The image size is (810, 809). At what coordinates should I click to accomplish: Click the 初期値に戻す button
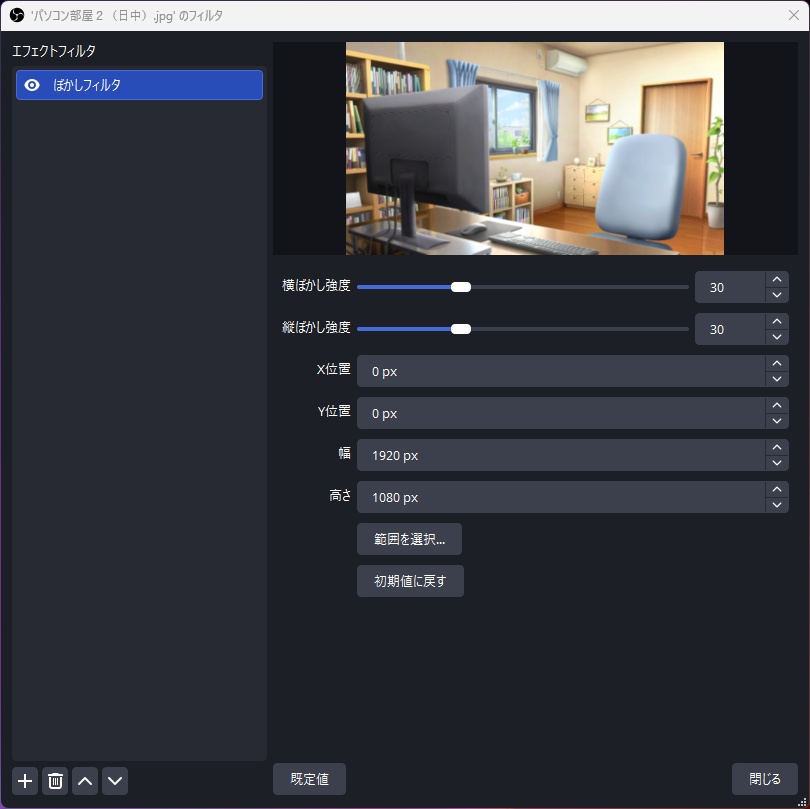coord(410,581)
